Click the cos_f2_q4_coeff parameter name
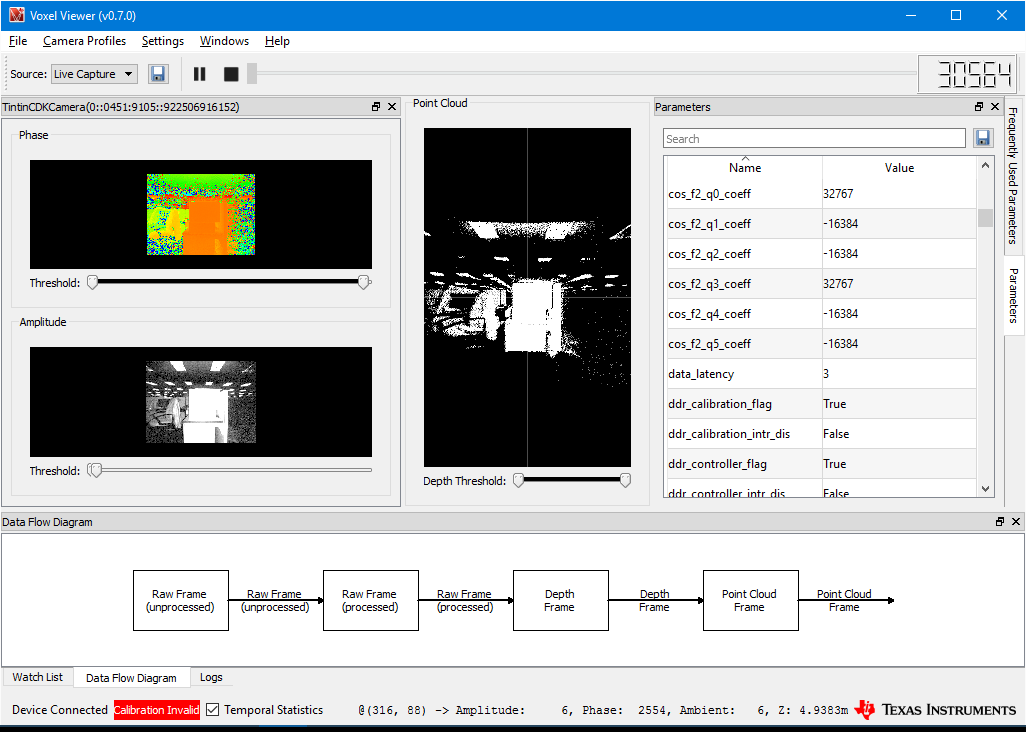This screenshot has width=1026, height=732. (x=709, y=314)
